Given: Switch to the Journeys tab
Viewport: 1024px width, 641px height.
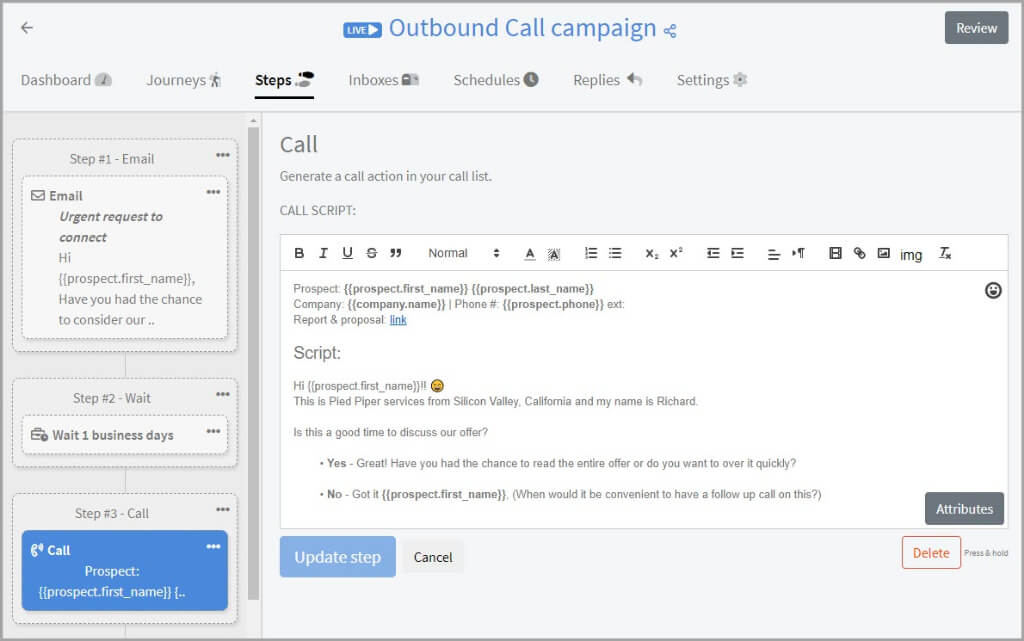Looking at the screenshot, I should pyautogui.click(x=183, y=80).
